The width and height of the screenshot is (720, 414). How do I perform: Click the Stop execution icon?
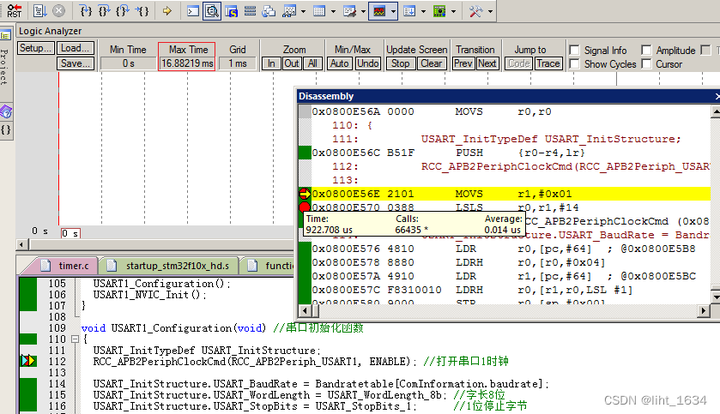point(58,10)
